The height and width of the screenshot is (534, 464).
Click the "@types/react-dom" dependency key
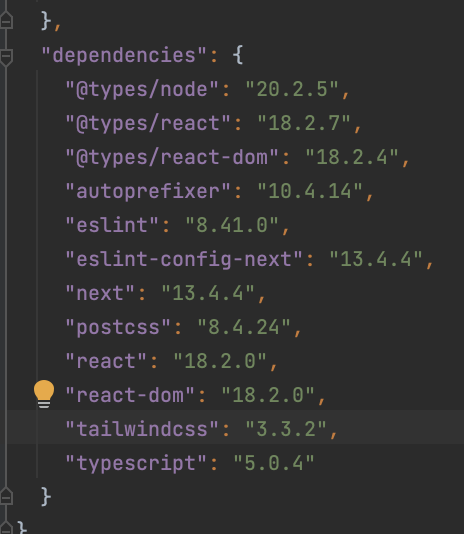click(172, 157)
